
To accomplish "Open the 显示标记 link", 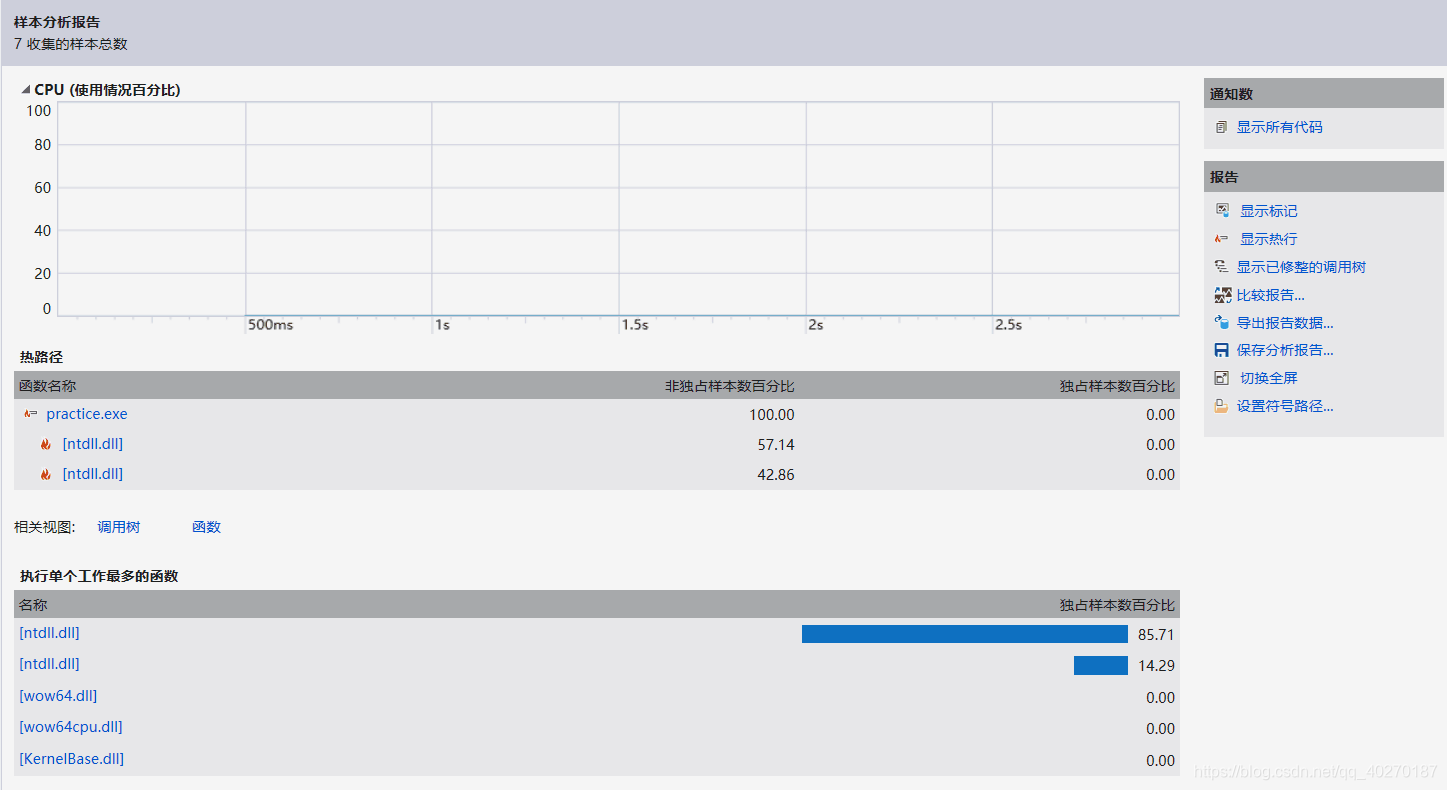I will click(x=1268, y=211).
